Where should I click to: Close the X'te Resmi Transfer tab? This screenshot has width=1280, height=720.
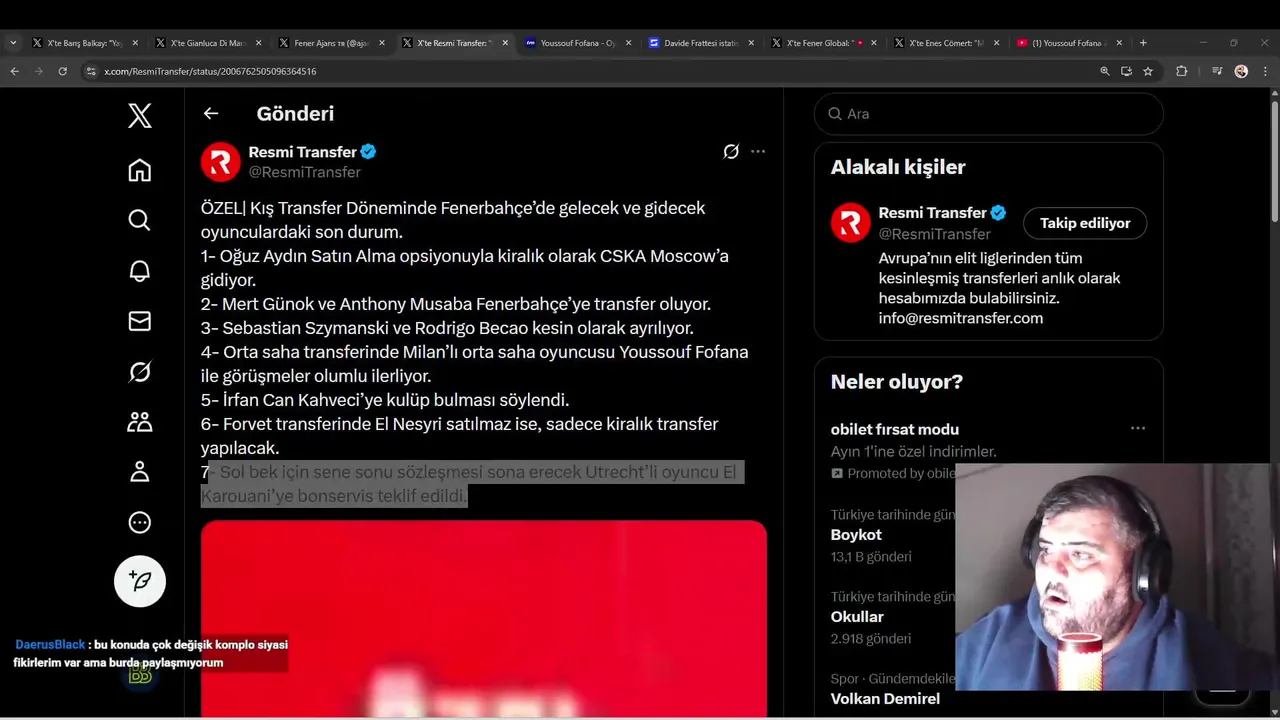click(x=505, y=43)
